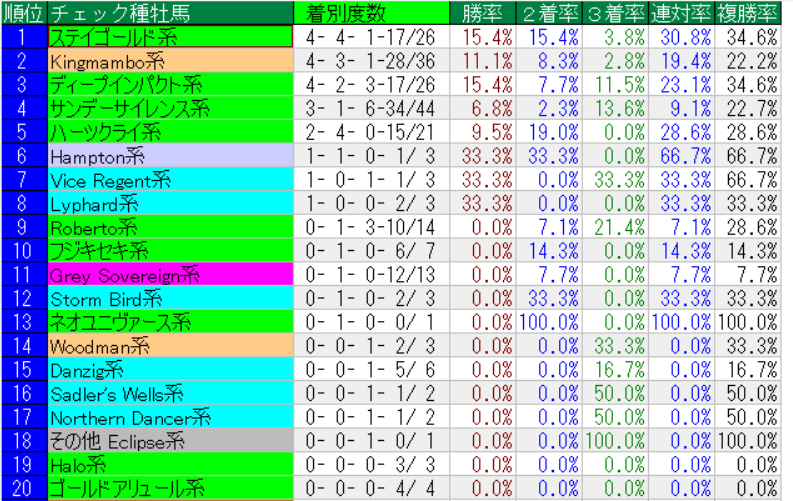Click the magenta Grey Sovereign系 cell
The height and width of the screenshot is (501, 793).
pos(170,274)
